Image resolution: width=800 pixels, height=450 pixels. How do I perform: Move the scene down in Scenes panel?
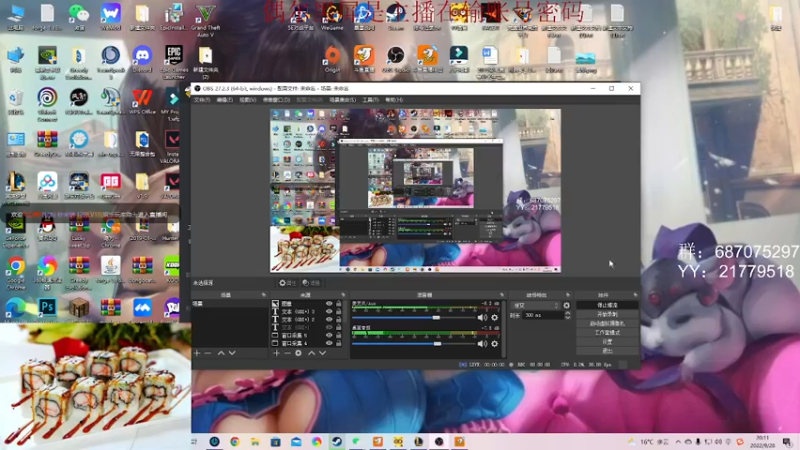tap(232, 353)
